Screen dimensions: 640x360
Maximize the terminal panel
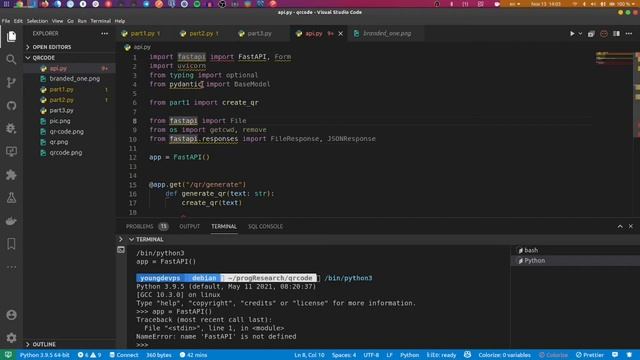620,227
